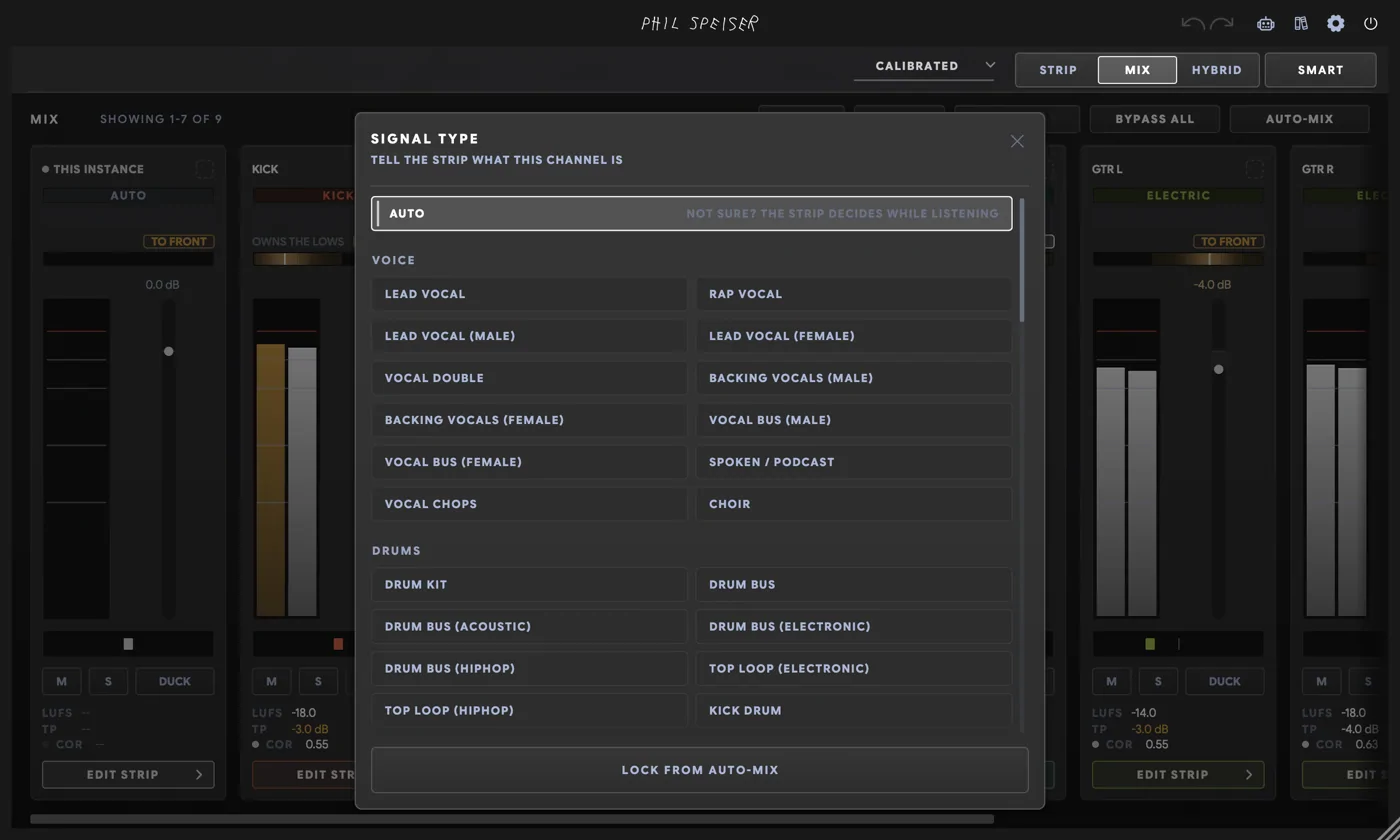
Task: Choose Vocal Chops signal type
Action: pos(529,504)
